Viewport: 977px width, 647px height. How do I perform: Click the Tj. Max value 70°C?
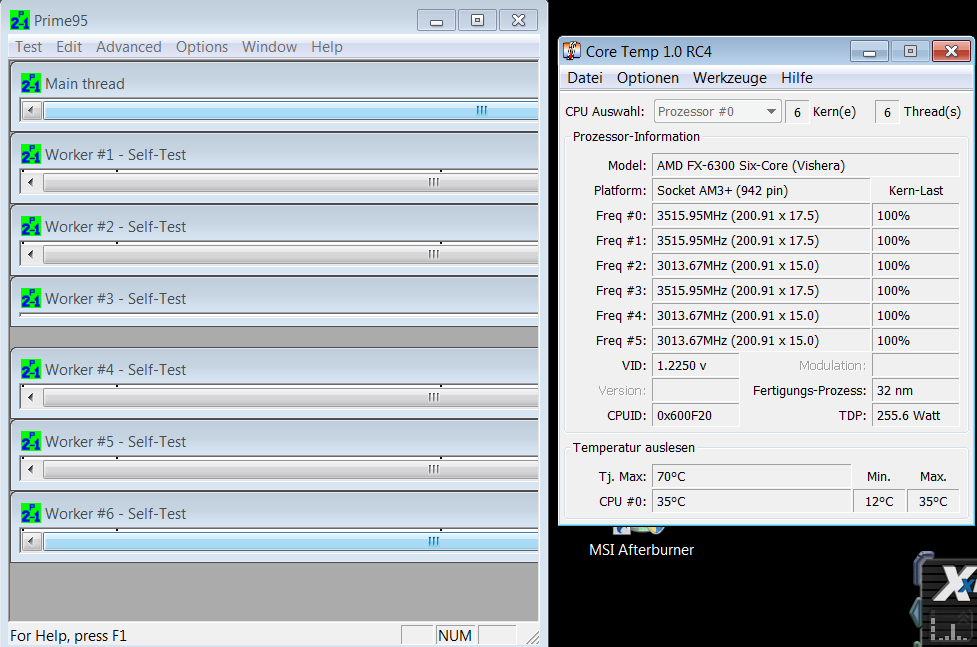pos(751,476)
